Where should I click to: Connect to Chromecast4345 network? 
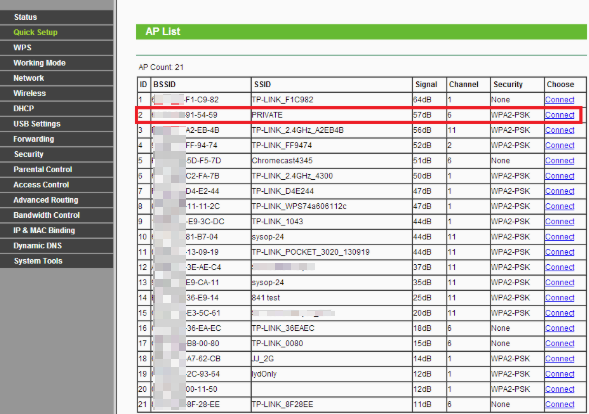click(x=560, y=160)
